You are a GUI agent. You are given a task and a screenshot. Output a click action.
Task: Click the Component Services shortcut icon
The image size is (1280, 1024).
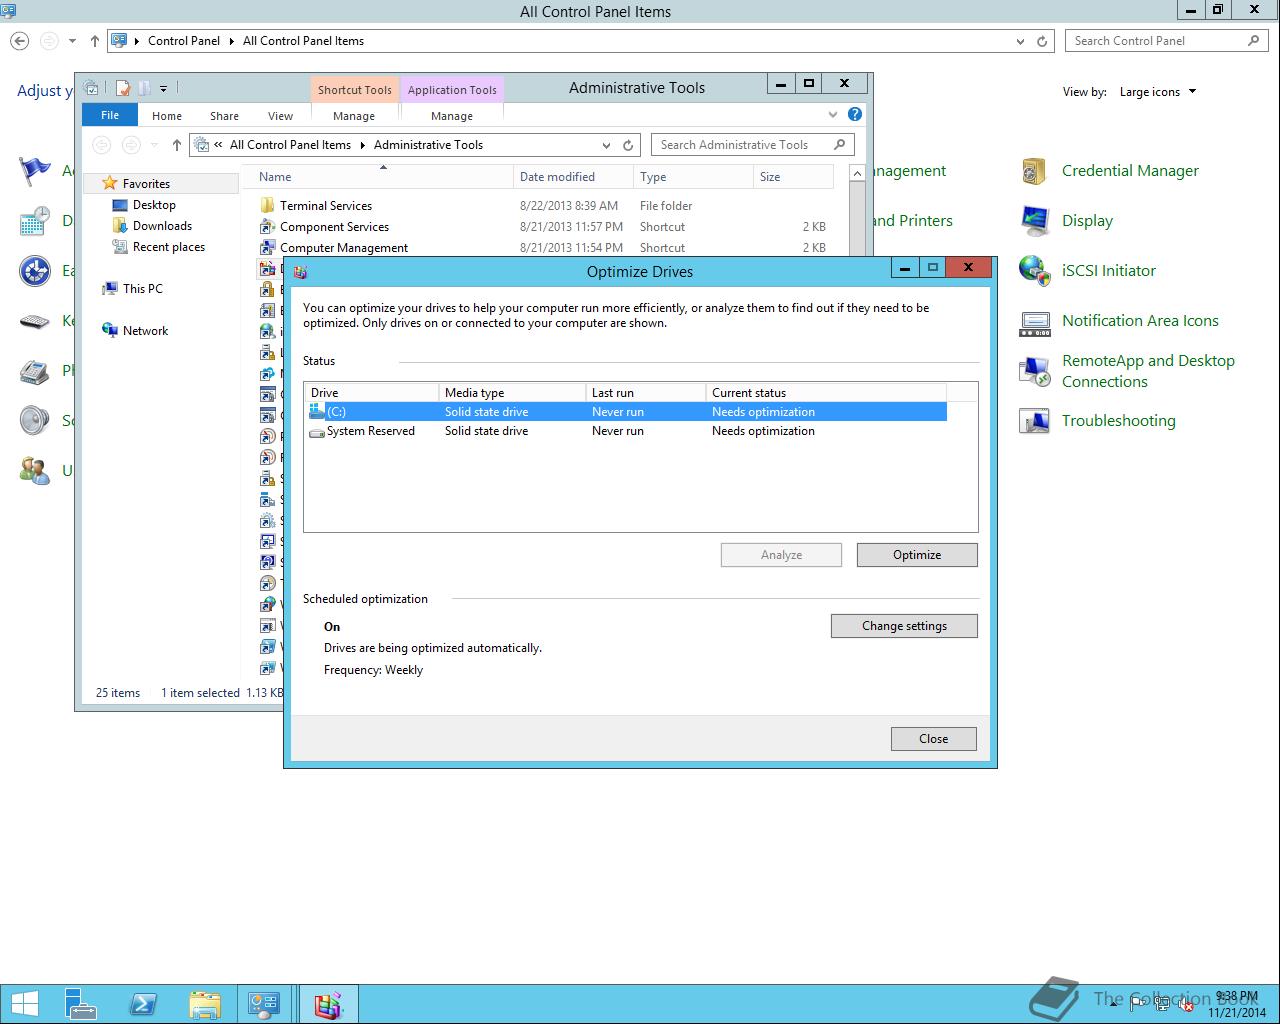point(267,226)
